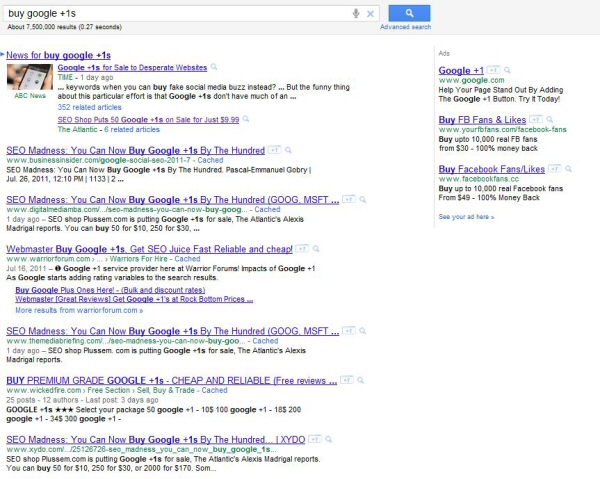Open 'Warriors For Hire' breadcrumb link
This screenshot has width=600, height=479.
click(139, 259)
